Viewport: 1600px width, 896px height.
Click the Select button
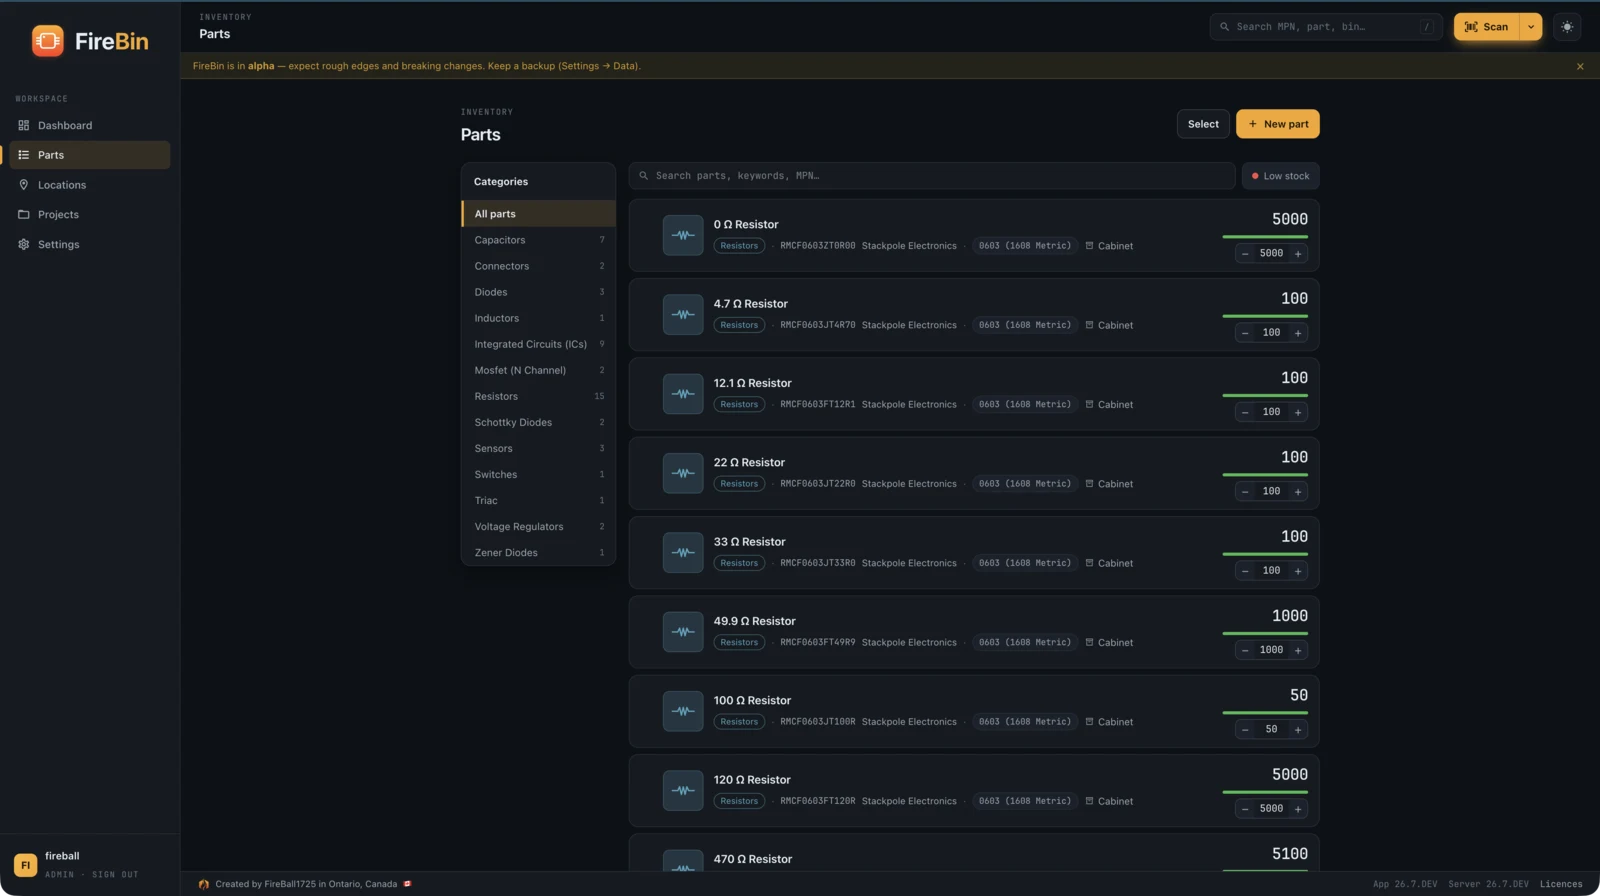pos(1203,124)
